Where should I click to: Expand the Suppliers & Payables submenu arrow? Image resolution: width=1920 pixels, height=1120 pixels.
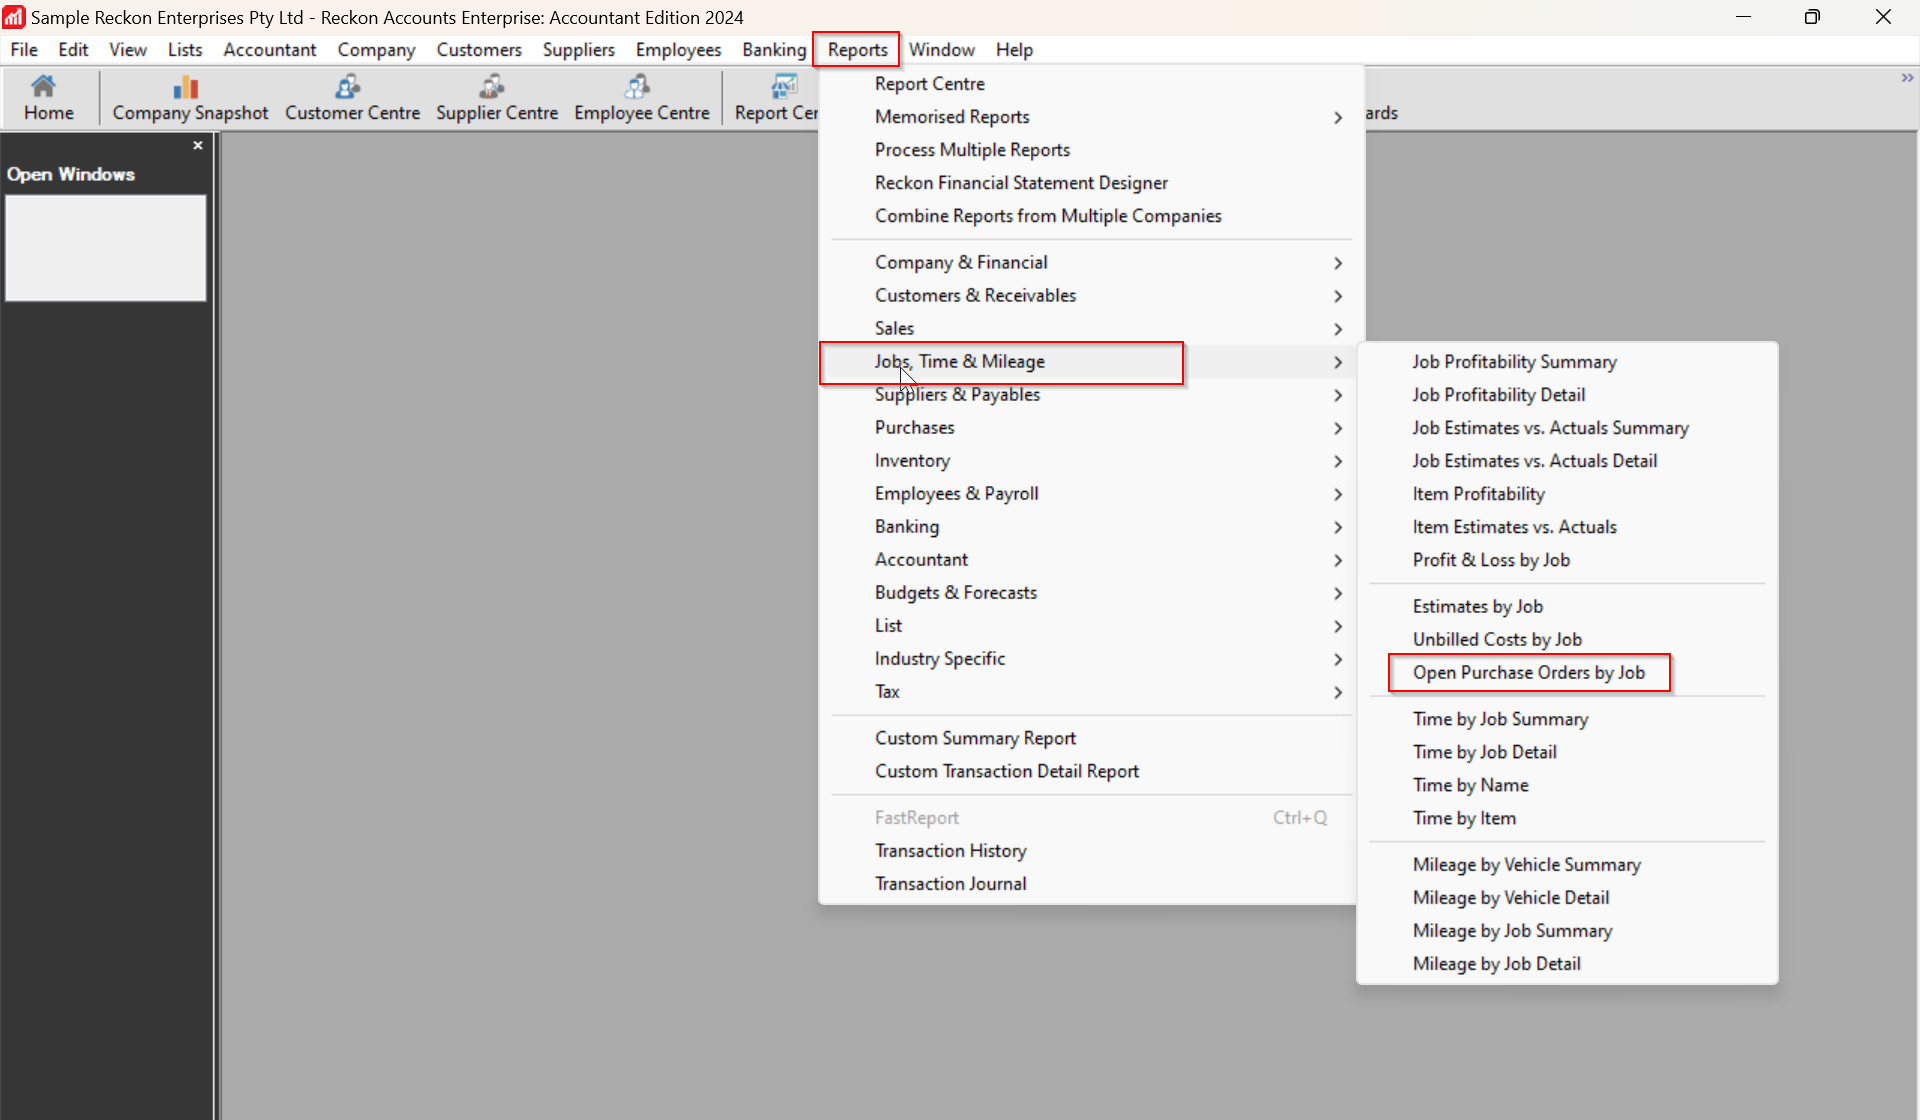[1338, 394]
